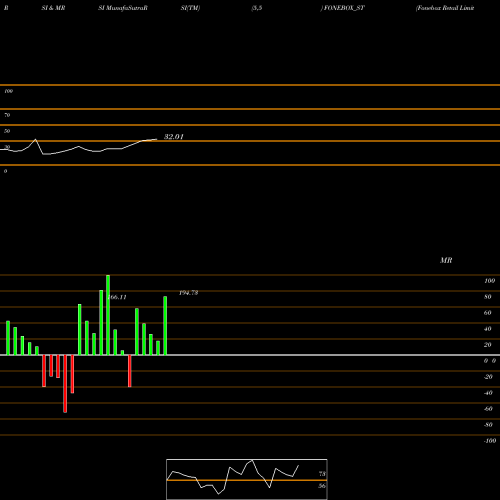Click the -60 label on MR axis

(488, 409)
